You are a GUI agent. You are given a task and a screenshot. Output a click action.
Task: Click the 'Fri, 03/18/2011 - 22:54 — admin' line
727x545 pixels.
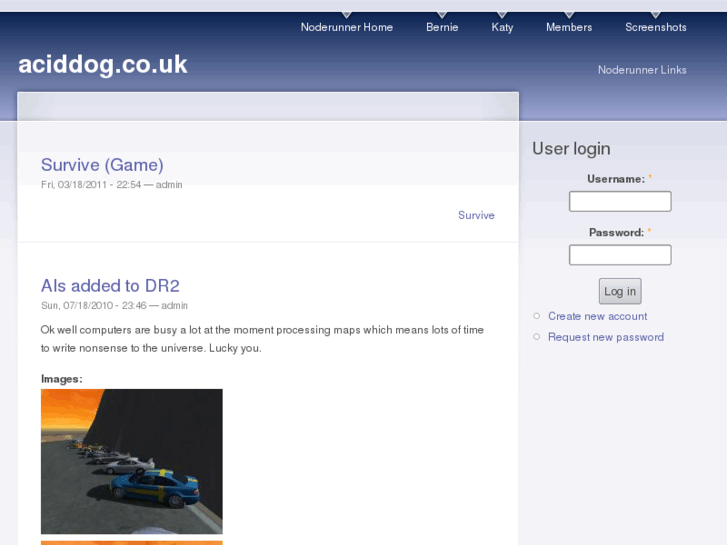pyautogui.click(x=111, y=185)
